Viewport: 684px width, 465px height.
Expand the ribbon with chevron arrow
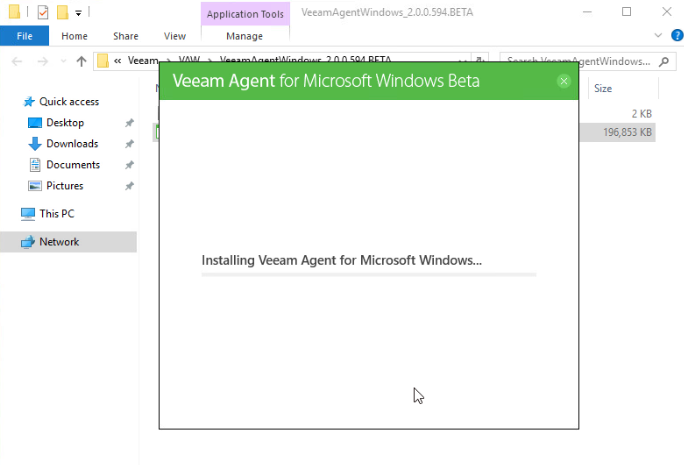(x=658, y=35)
